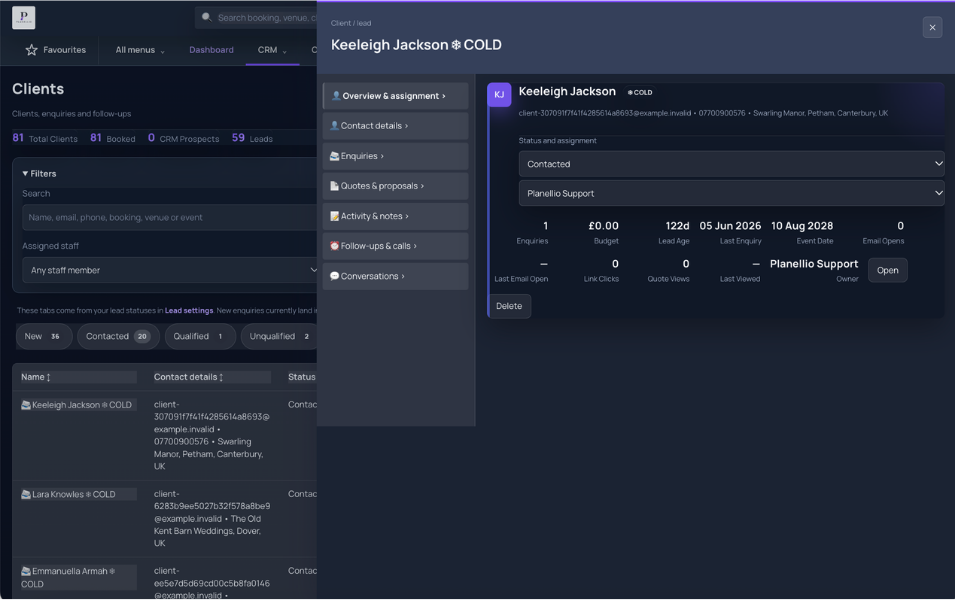Open the Favourites menu
Image resolution: width=955 pixels, height=600 pixels.
(55, 50)
